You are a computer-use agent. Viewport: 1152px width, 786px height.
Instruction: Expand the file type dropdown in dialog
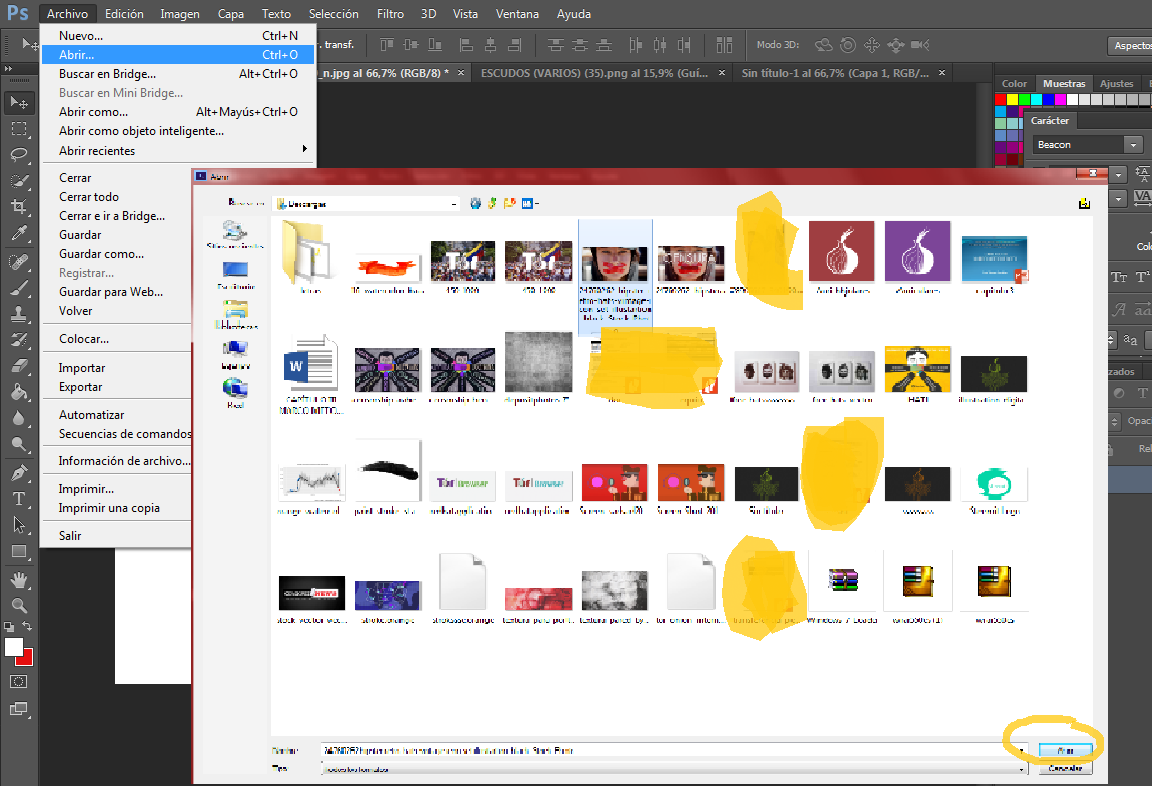1021,769
